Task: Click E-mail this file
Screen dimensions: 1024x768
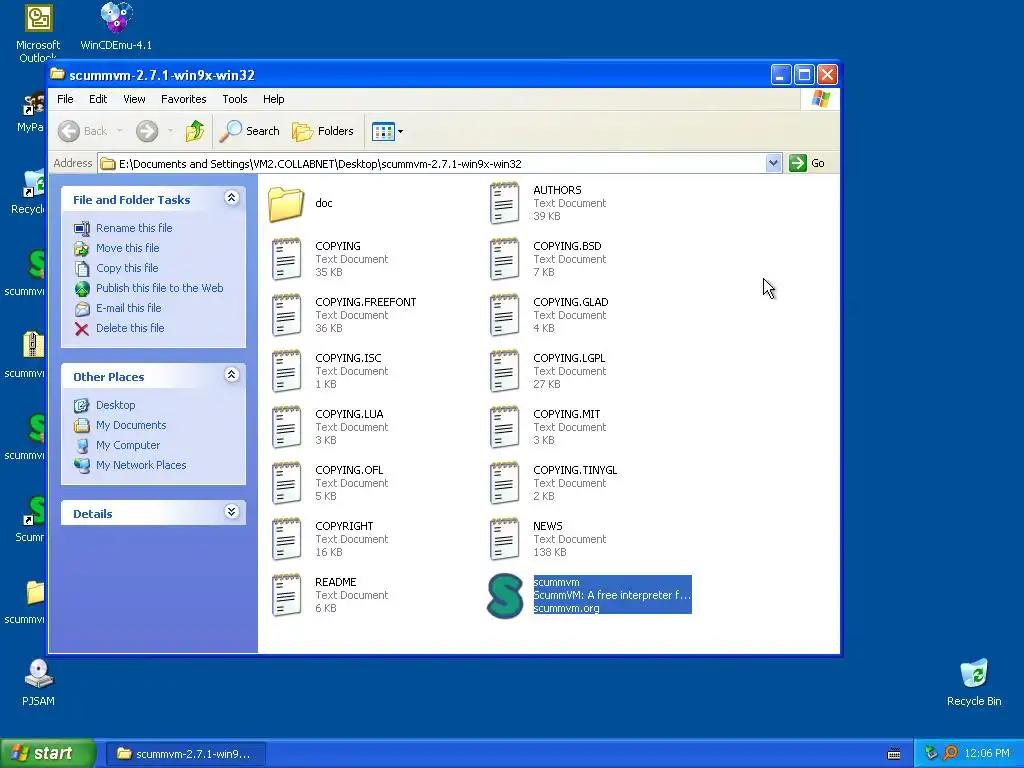Action: [128, 308]
